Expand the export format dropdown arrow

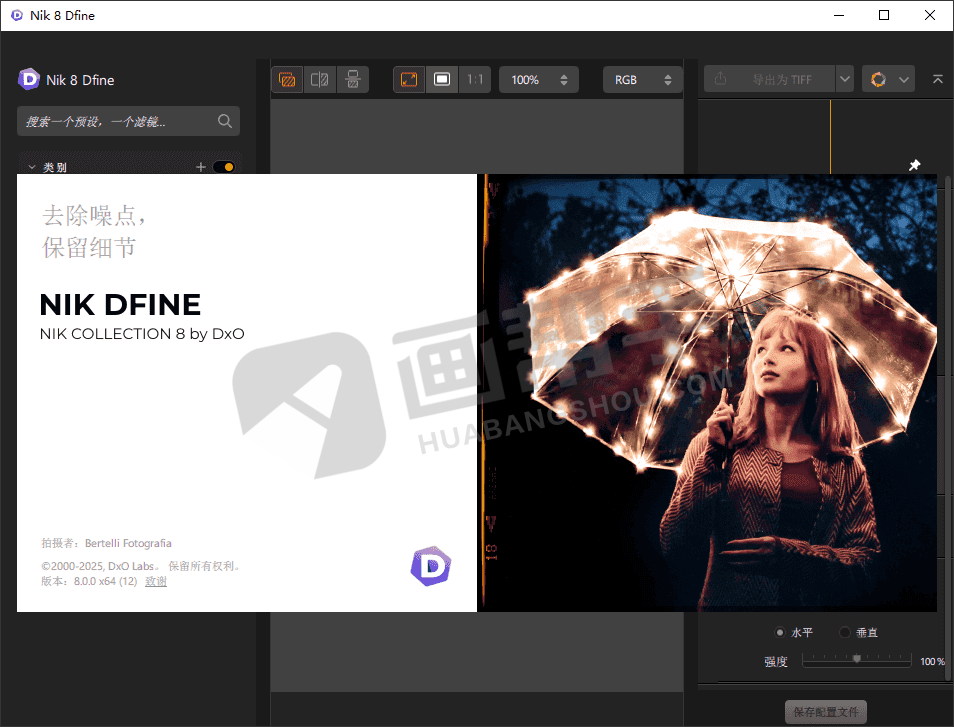click(x=844, y=79)
